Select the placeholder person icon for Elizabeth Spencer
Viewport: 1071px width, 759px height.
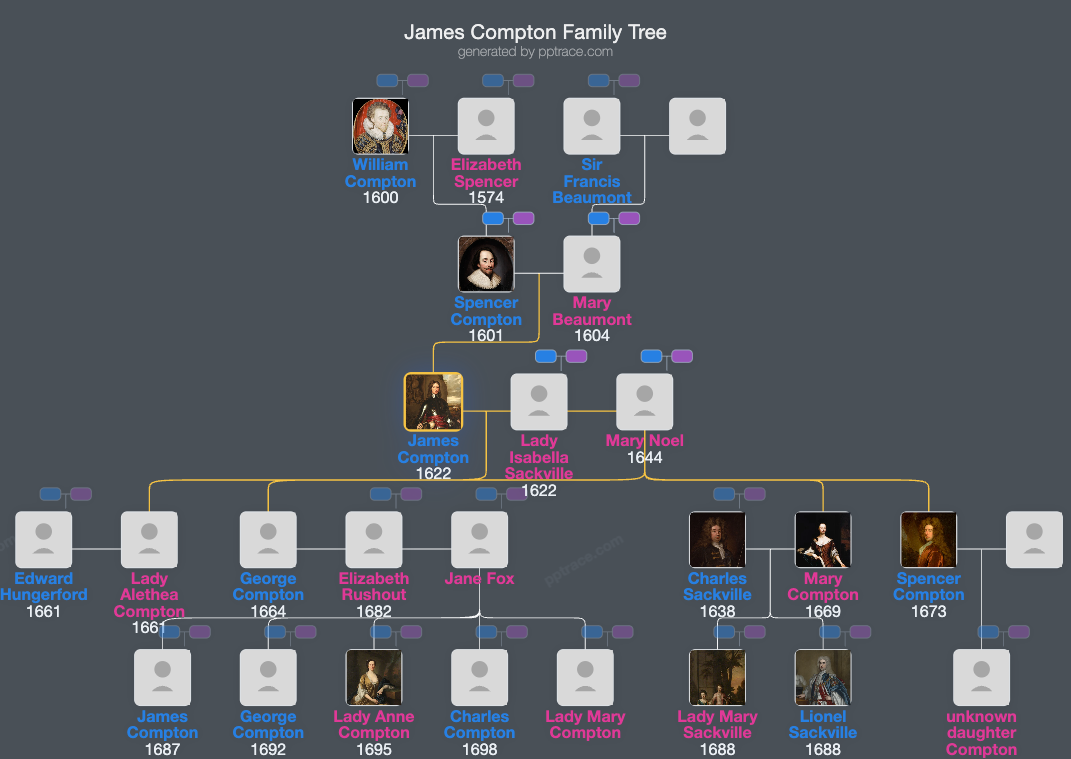[x=486, y=125]
